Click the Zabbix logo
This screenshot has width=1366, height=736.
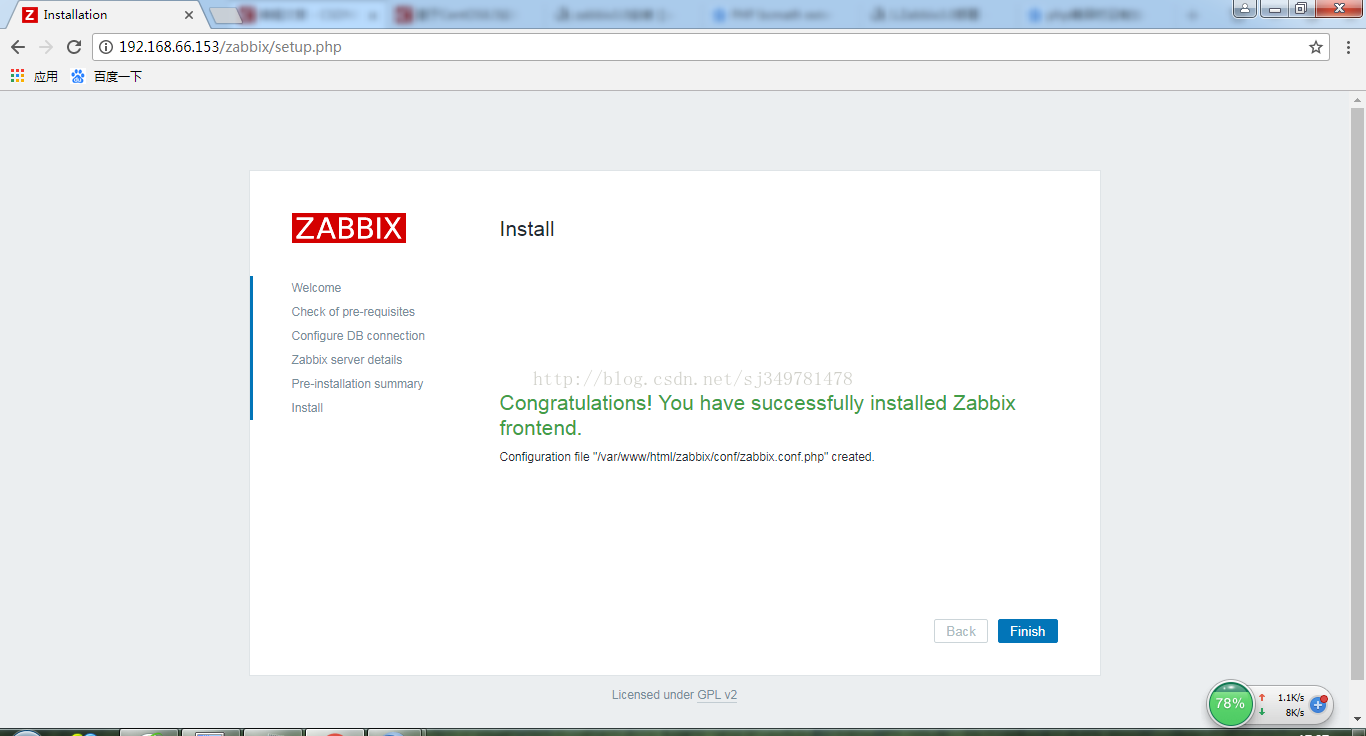(349, 228)
